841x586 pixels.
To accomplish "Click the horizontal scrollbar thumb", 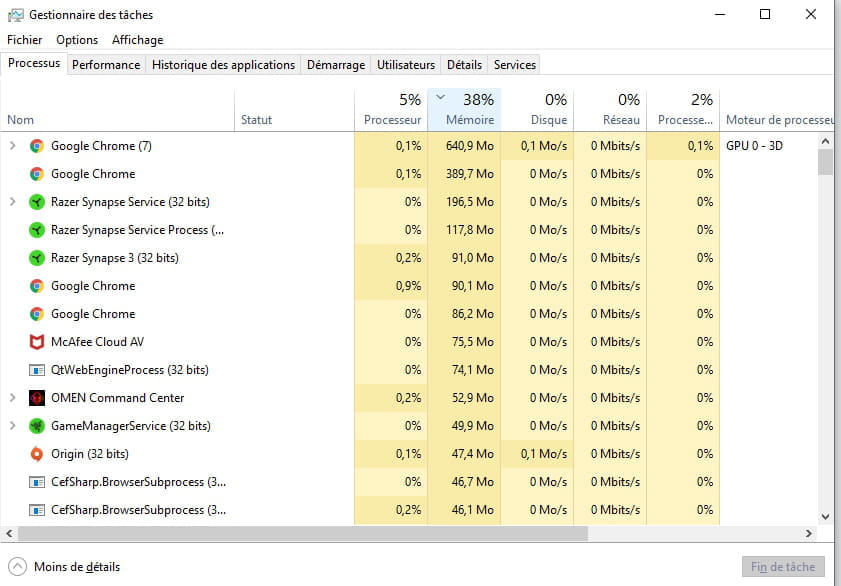I will [x=303, y=533].
